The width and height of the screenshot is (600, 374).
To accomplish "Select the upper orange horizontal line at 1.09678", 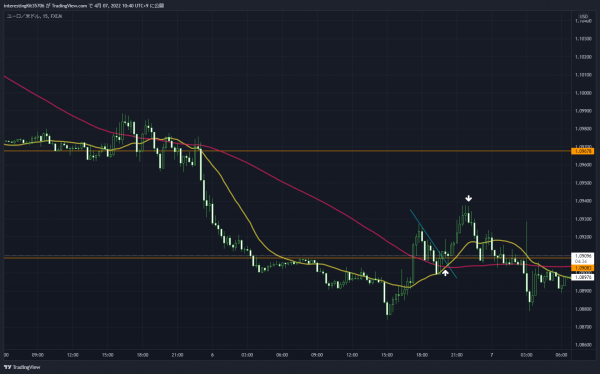I will pos(287,151).
